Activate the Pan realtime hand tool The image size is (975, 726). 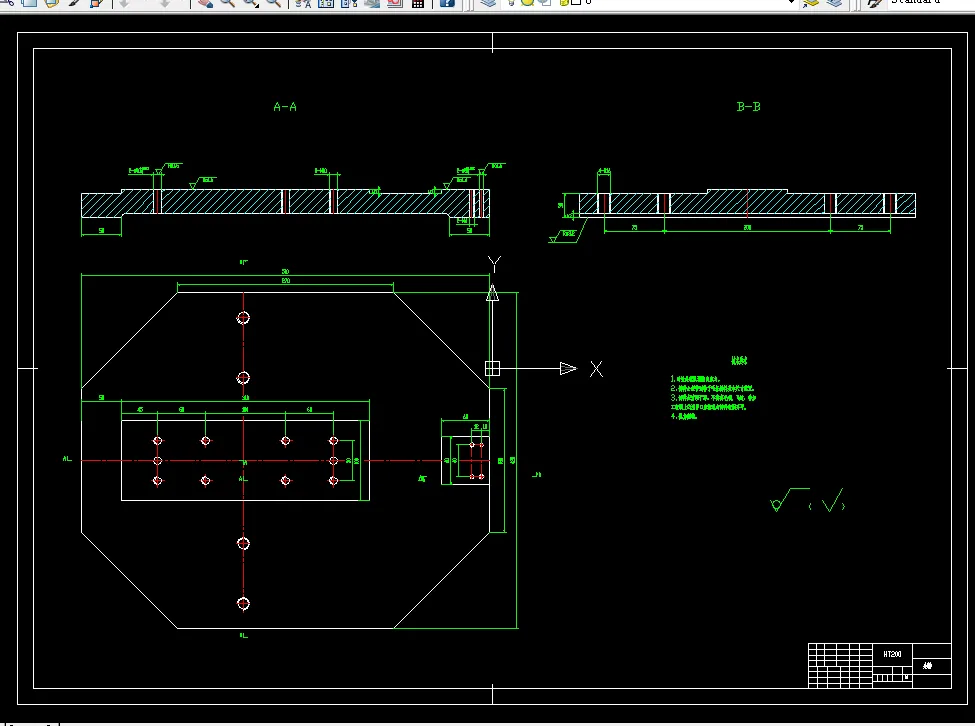(205, 2)
